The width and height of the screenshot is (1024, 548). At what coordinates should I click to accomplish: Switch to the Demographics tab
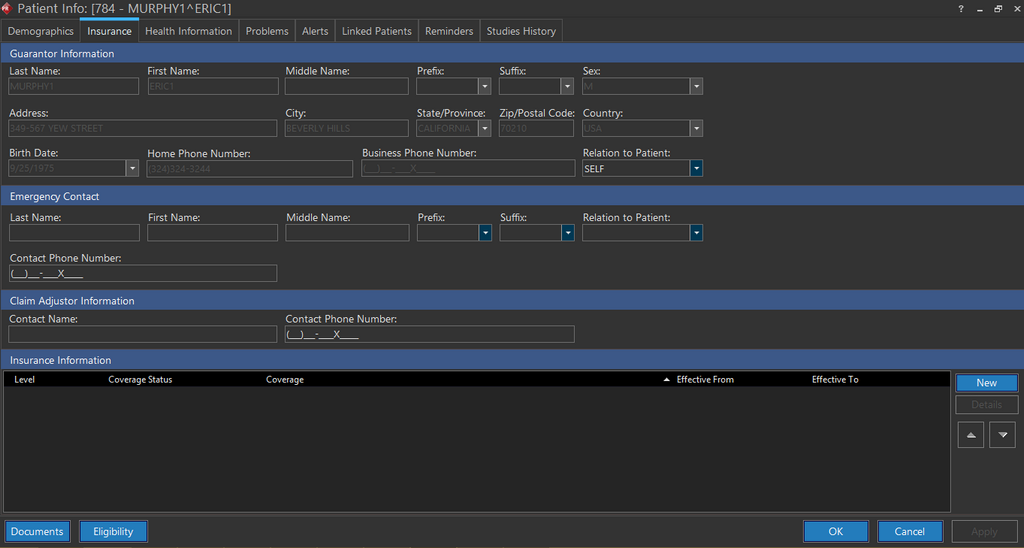tap(41, 31)
